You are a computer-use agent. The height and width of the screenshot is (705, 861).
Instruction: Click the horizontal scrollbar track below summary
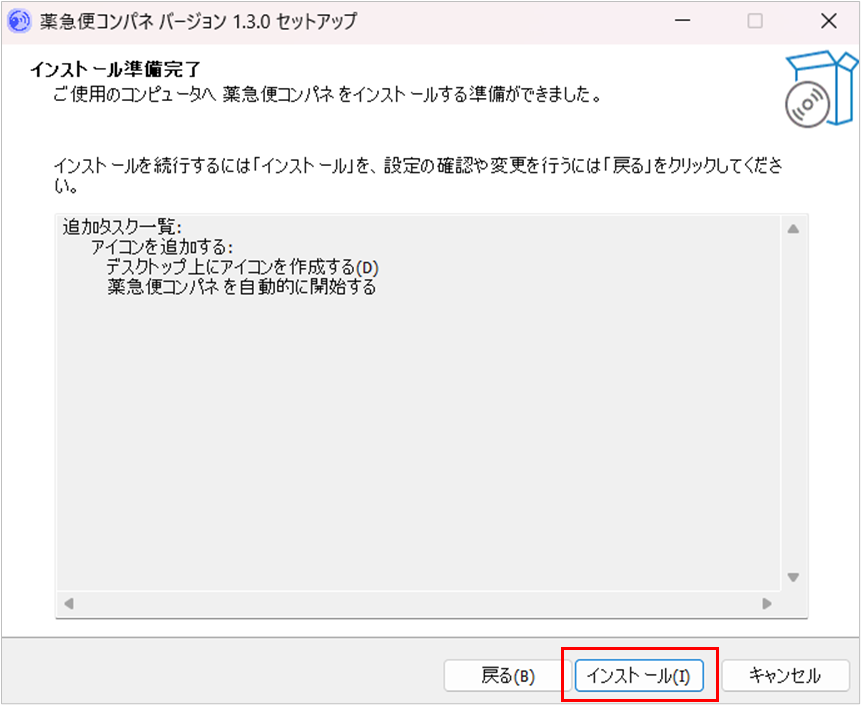[418, 604]
